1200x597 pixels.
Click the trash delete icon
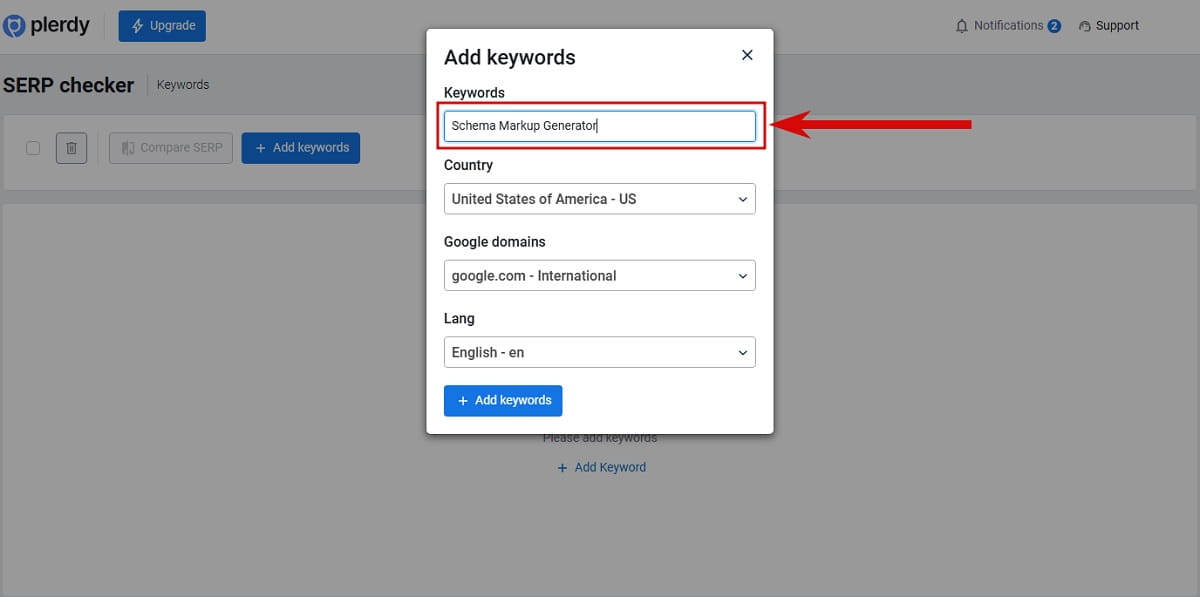71,147
